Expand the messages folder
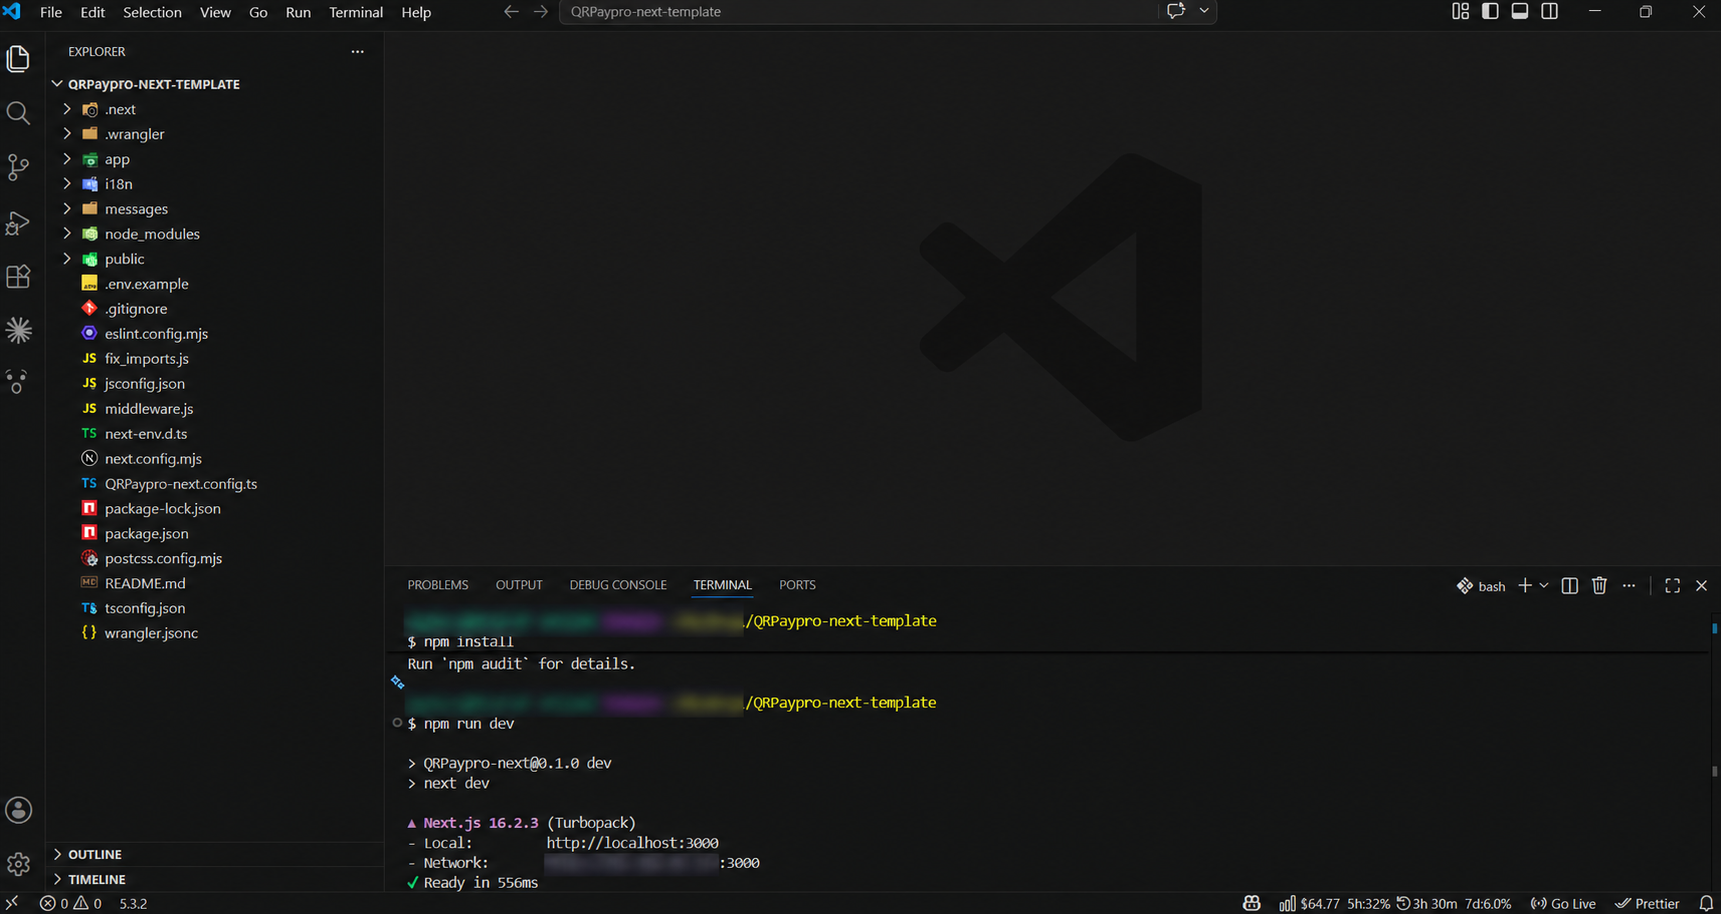Image resolution: width=1721 pixels, height=914 pixels. [x=67, y=209]
